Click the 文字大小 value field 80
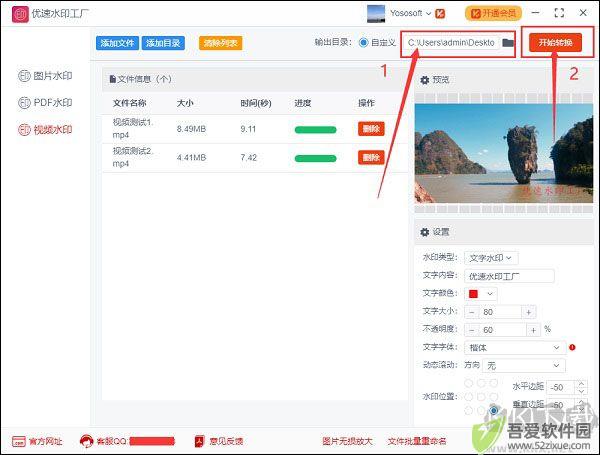The width and height of the screenshot is (600, 455). pos(500,312)
